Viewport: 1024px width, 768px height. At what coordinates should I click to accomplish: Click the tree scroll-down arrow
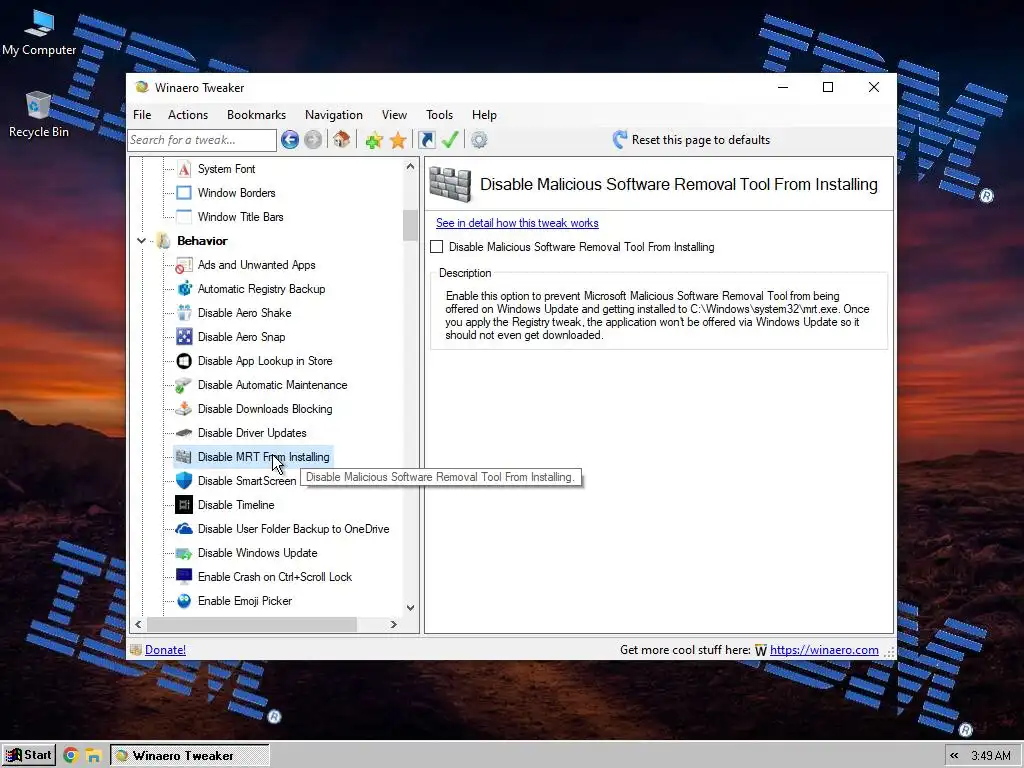point(410,608)
